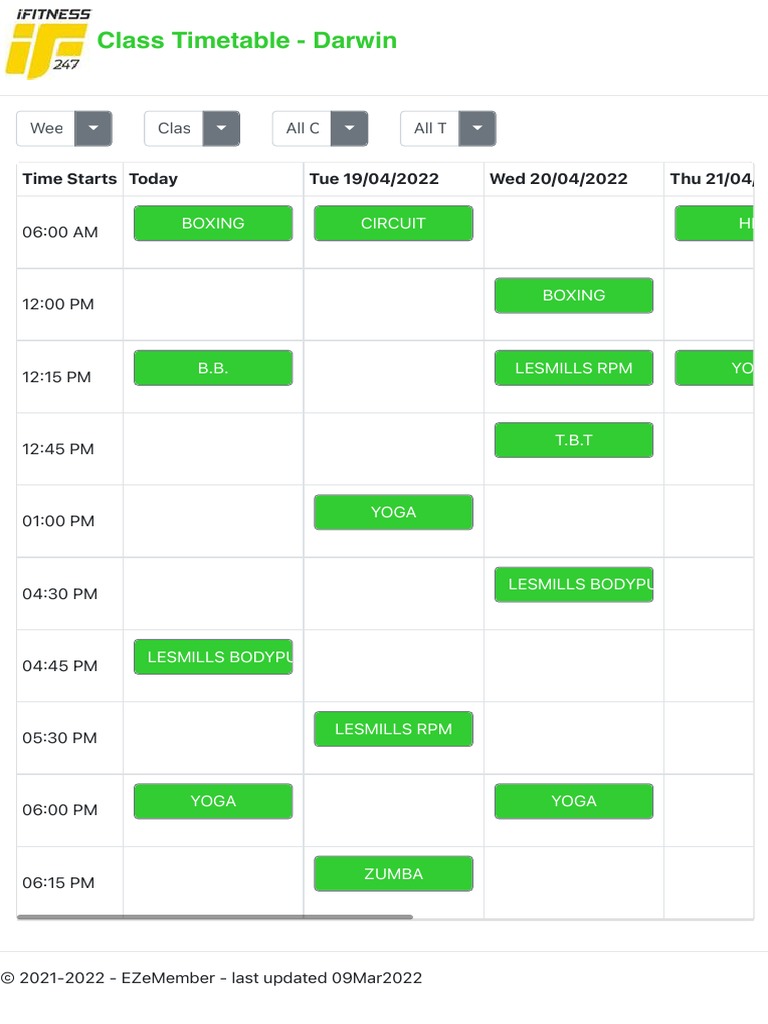This screenshot has width=768, height=1024.
Task: Open the Zumba class on Tuesday
Action: click(393, 874)
